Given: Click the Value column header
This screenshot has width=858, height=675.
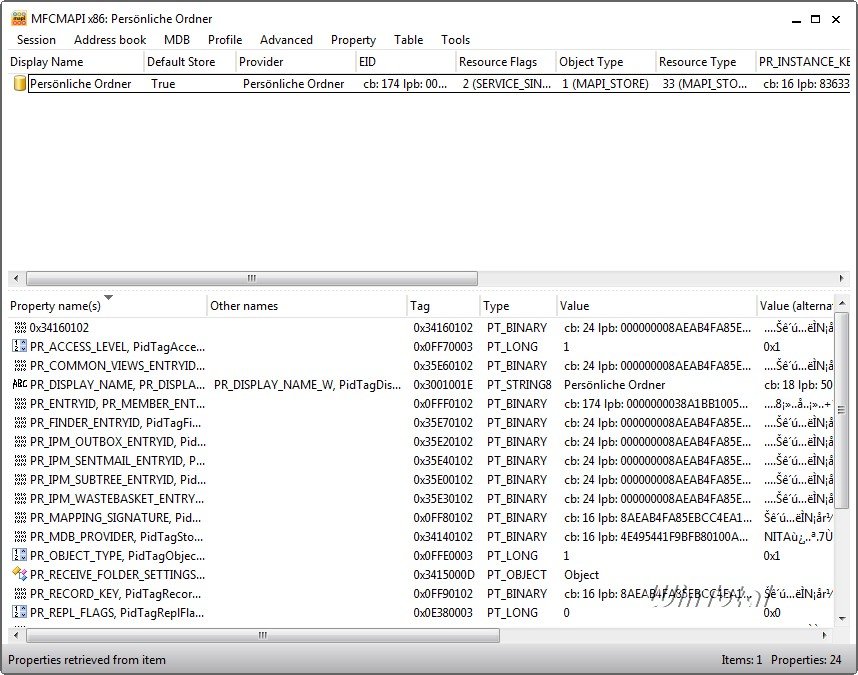Looking at the screenshot, I should click(657, 306).
